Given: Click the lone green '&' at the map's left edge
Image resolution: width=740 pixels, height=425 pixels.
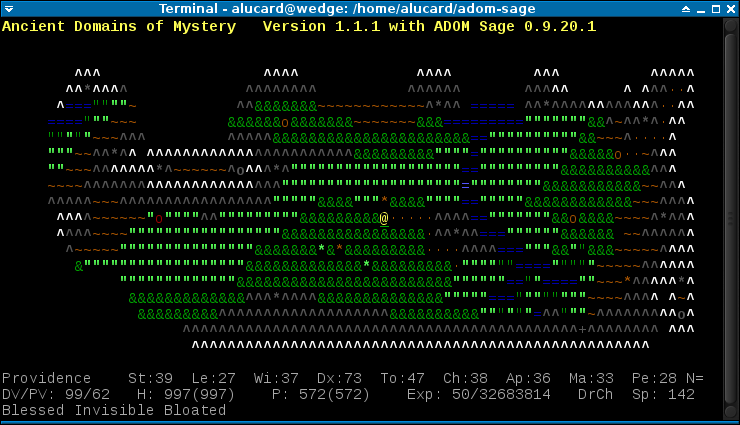Looking at the screenshot, I should click(x=79, y=266).
